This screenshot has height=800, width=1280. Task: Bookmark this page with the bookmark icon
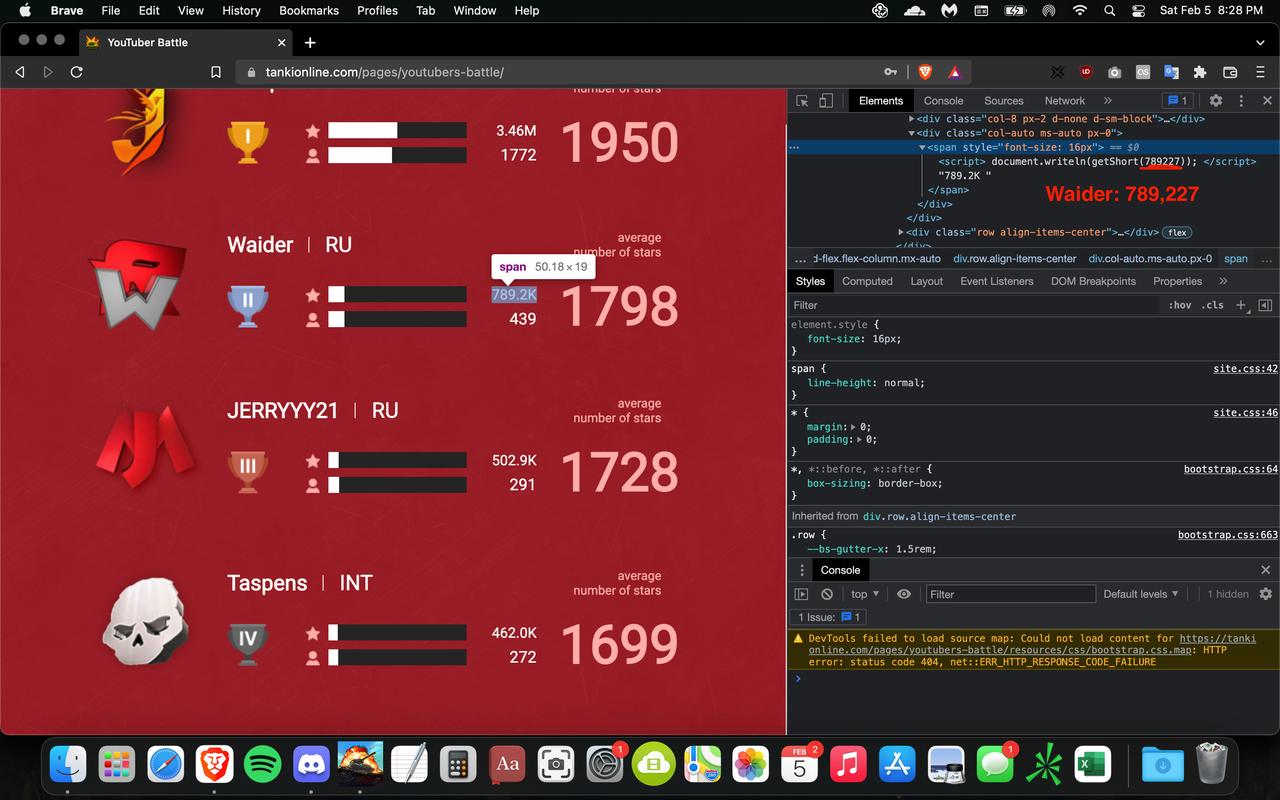point(216,72)
